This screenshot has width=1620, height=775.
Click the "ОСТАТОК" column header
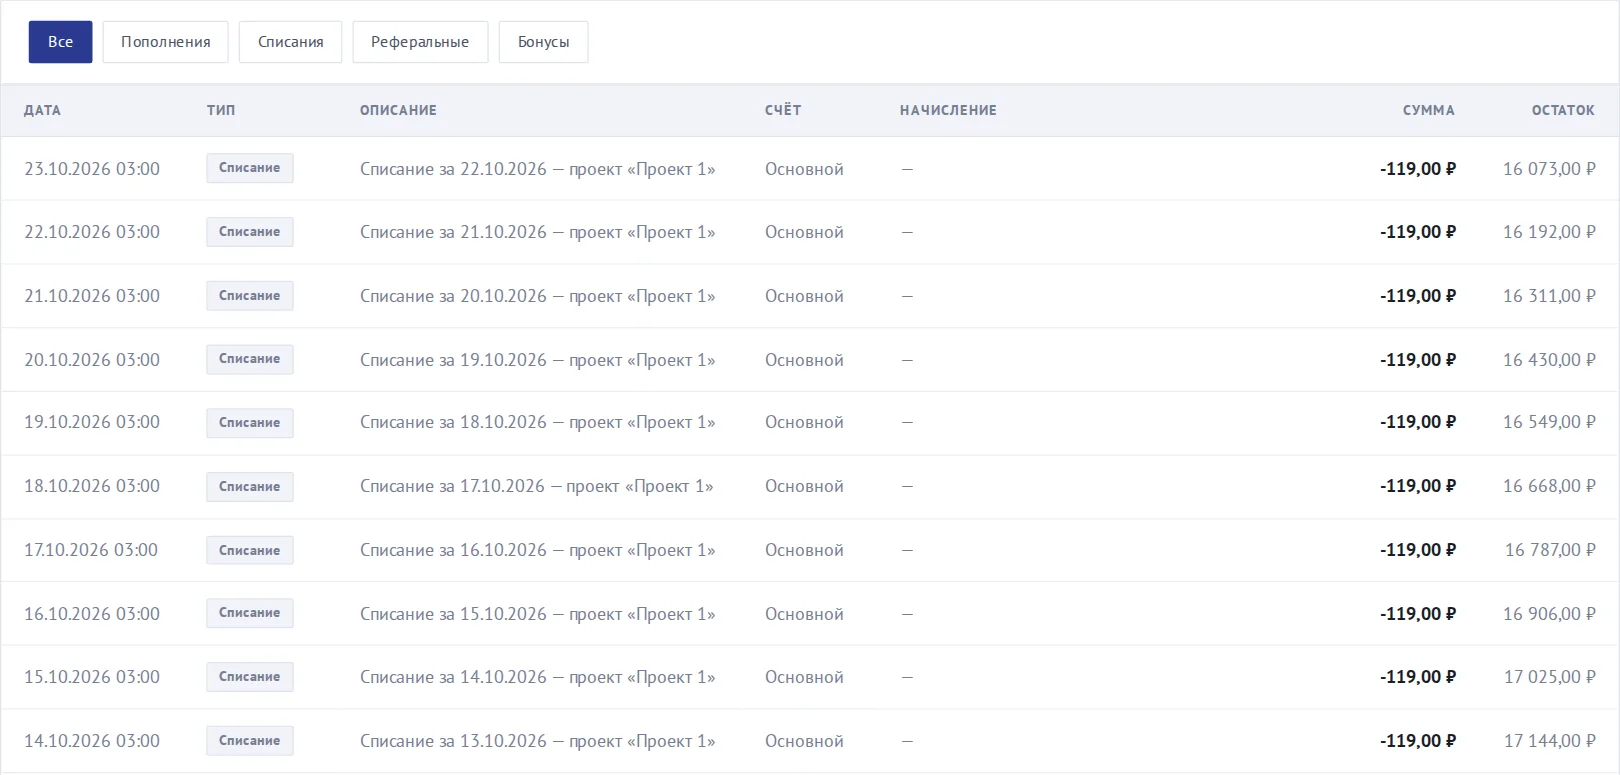coord(1563,110)
